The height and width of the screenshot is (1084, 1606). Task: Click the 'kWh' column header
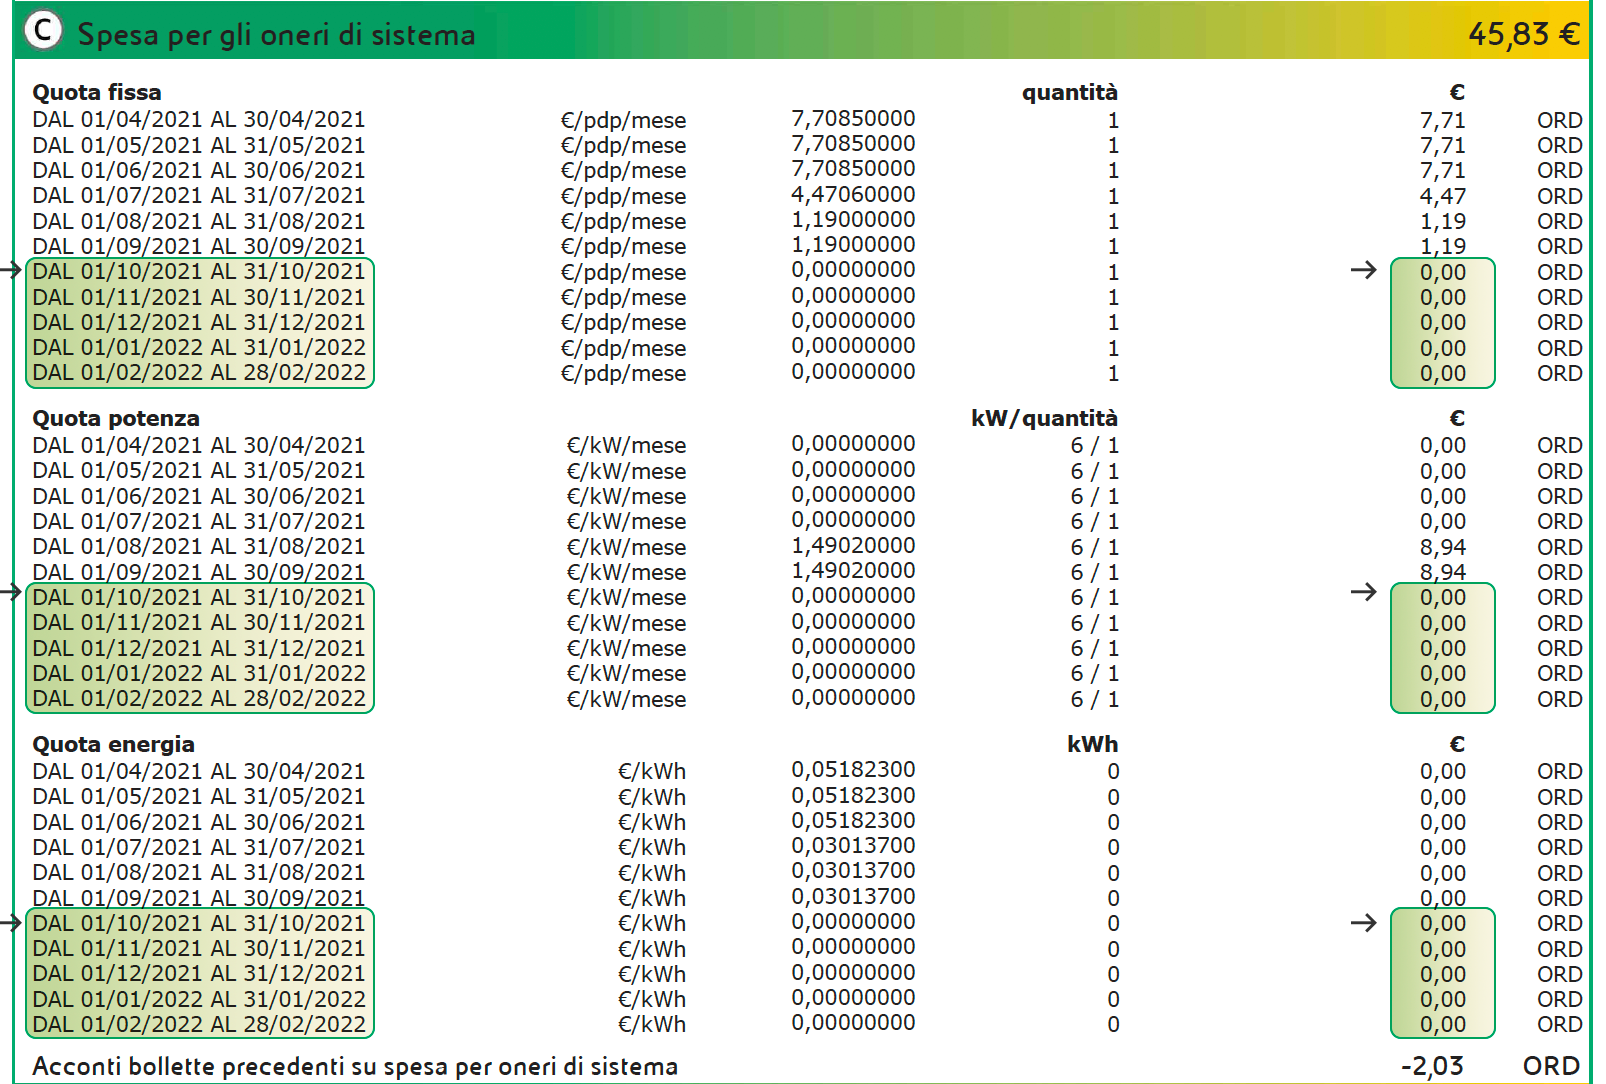[1092, 745]
